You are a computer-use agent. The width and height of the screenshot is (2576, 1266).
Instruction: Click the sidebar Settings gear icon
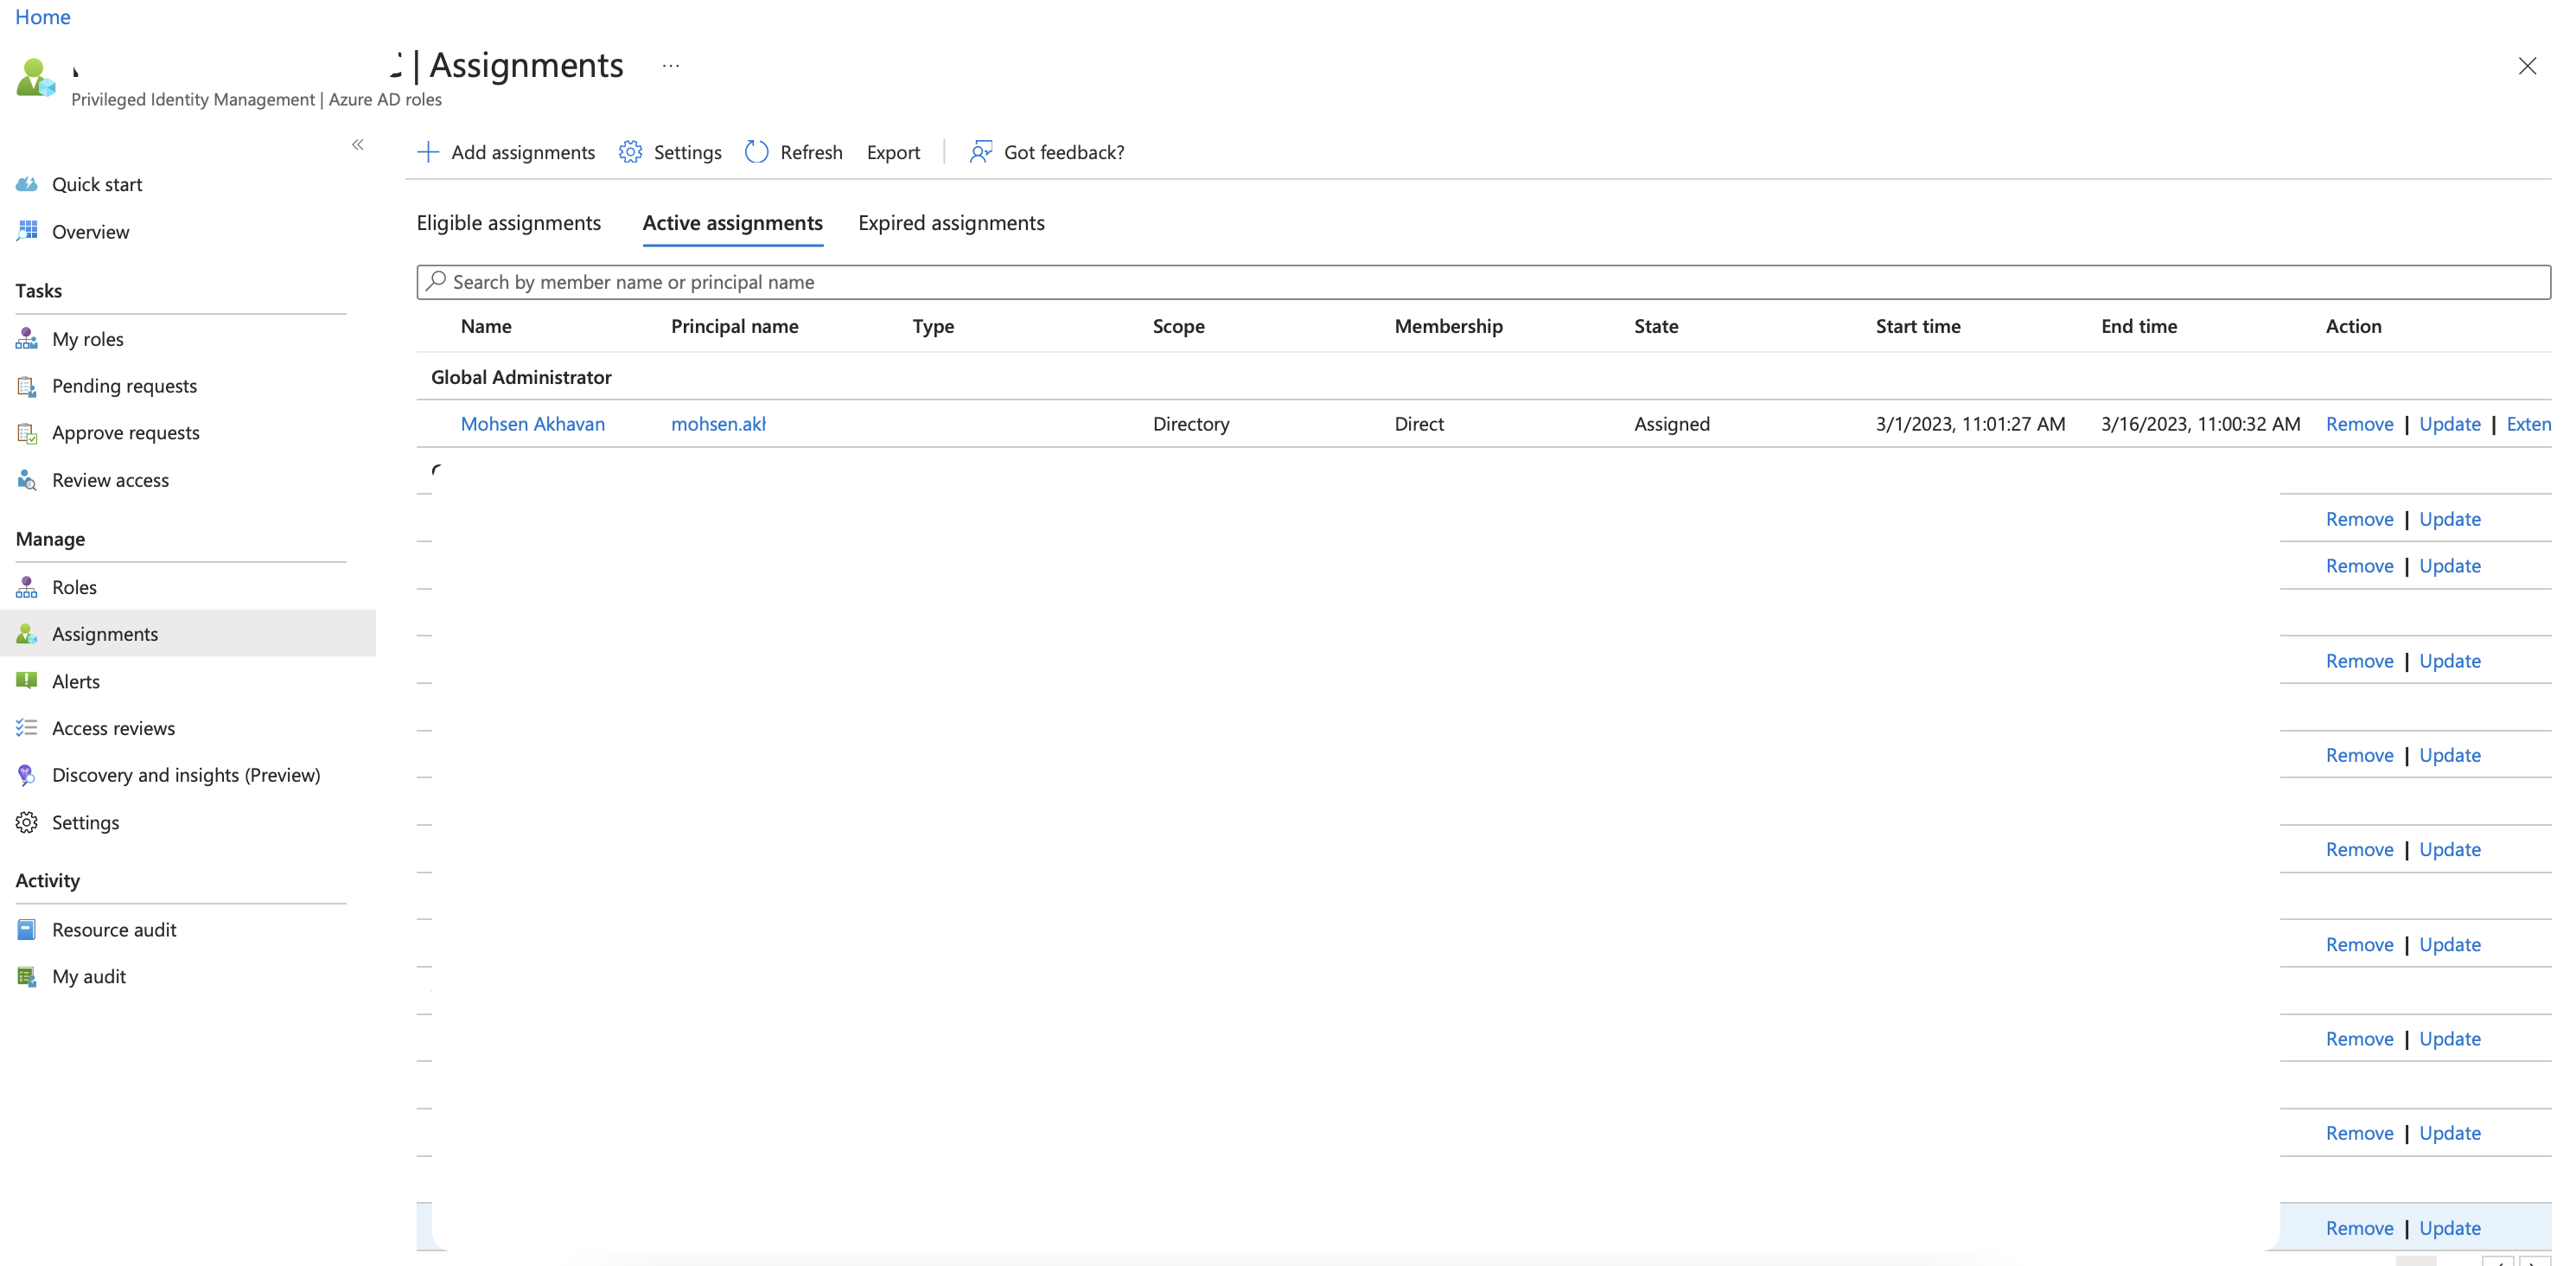(x=27, y=822)
